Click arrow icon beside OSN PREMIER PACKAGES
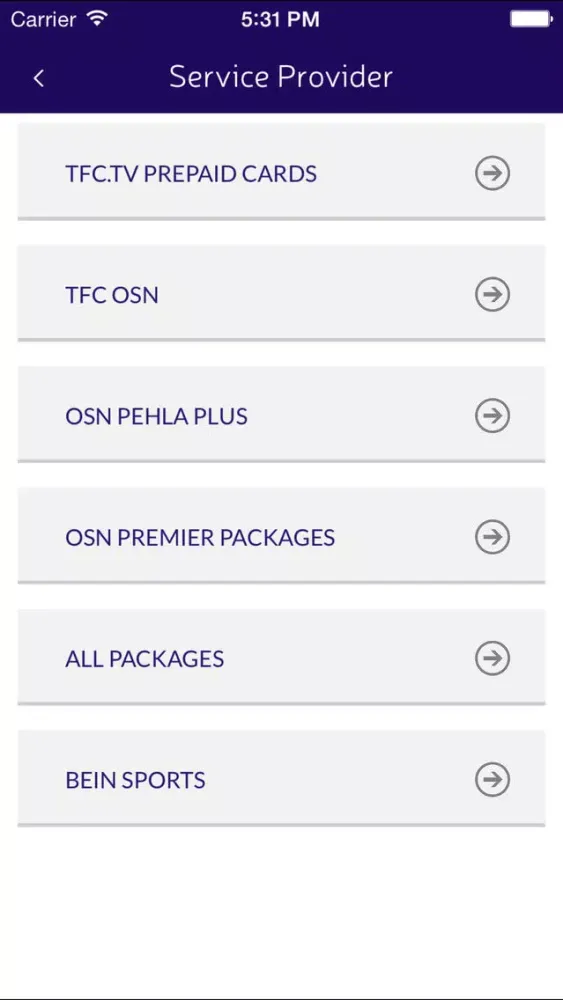This screenshot has width=563, height=1000. [x=492, y=536]
